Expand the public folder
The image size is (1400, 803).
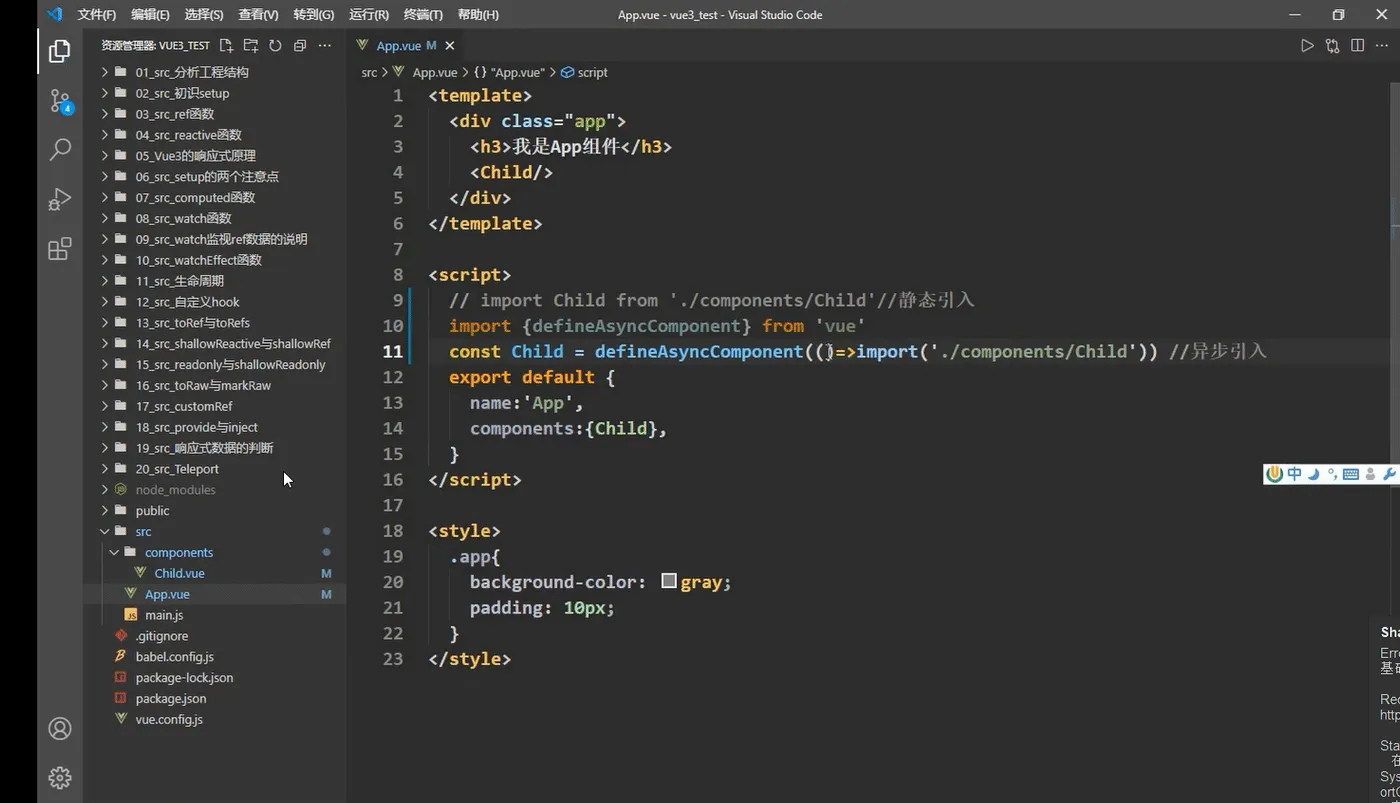click(214, 510)
